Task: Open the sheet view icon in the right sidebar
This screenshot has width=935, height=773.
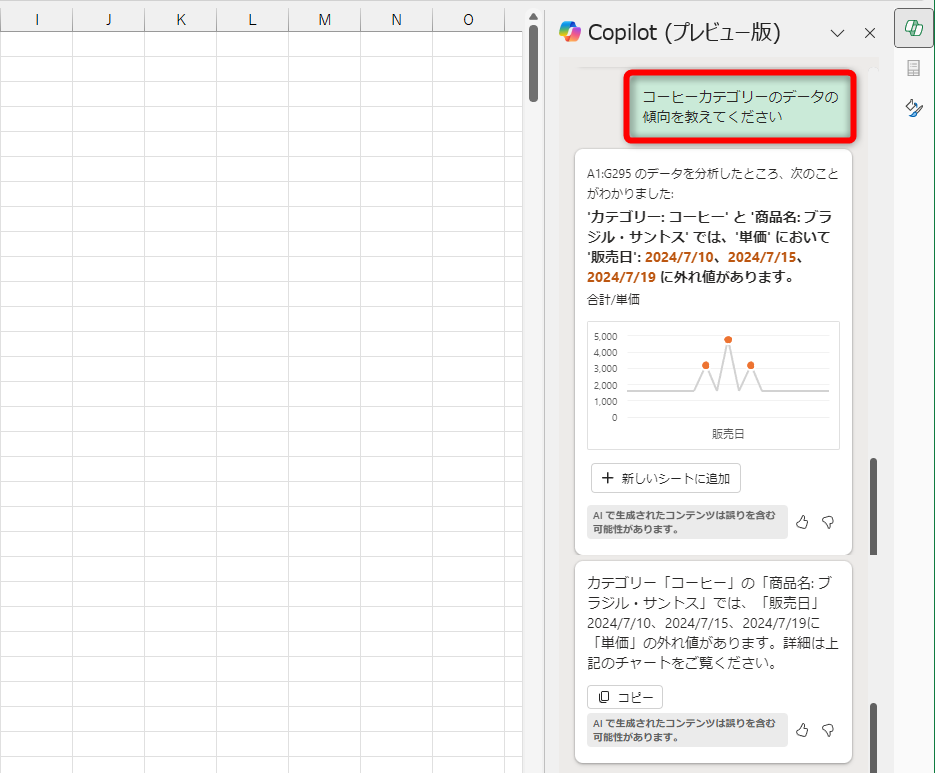Action: pyautogui.click(x=913, y=68)
